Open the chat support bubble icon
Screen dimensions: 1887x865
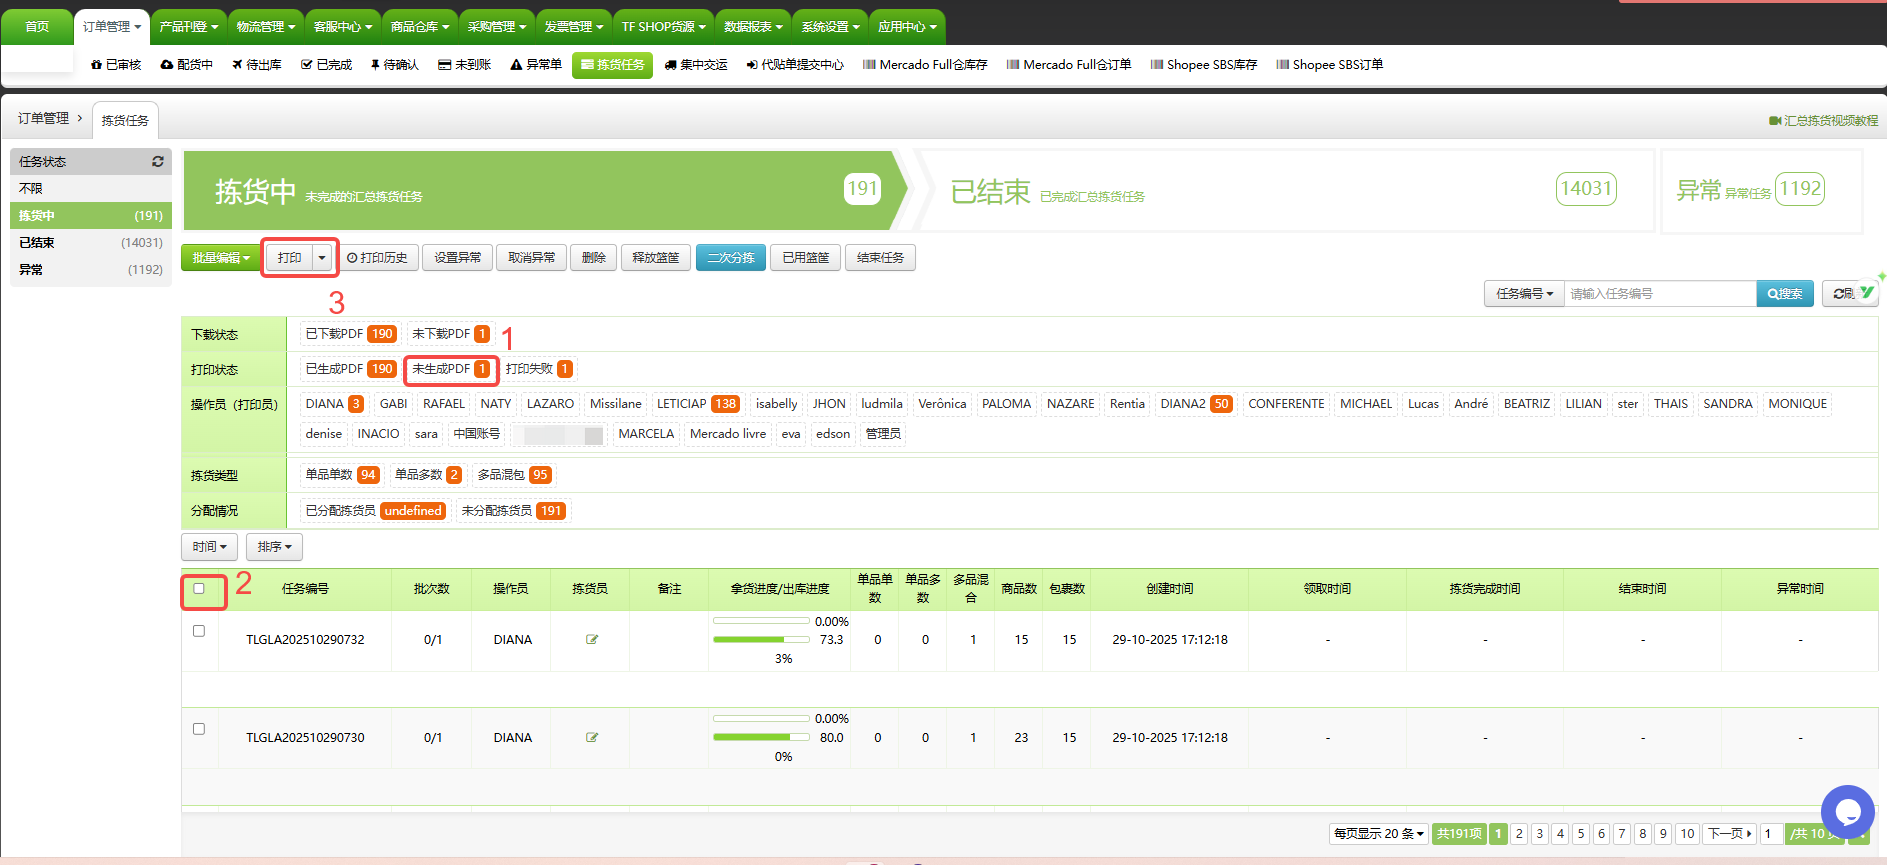point(1847,811)
